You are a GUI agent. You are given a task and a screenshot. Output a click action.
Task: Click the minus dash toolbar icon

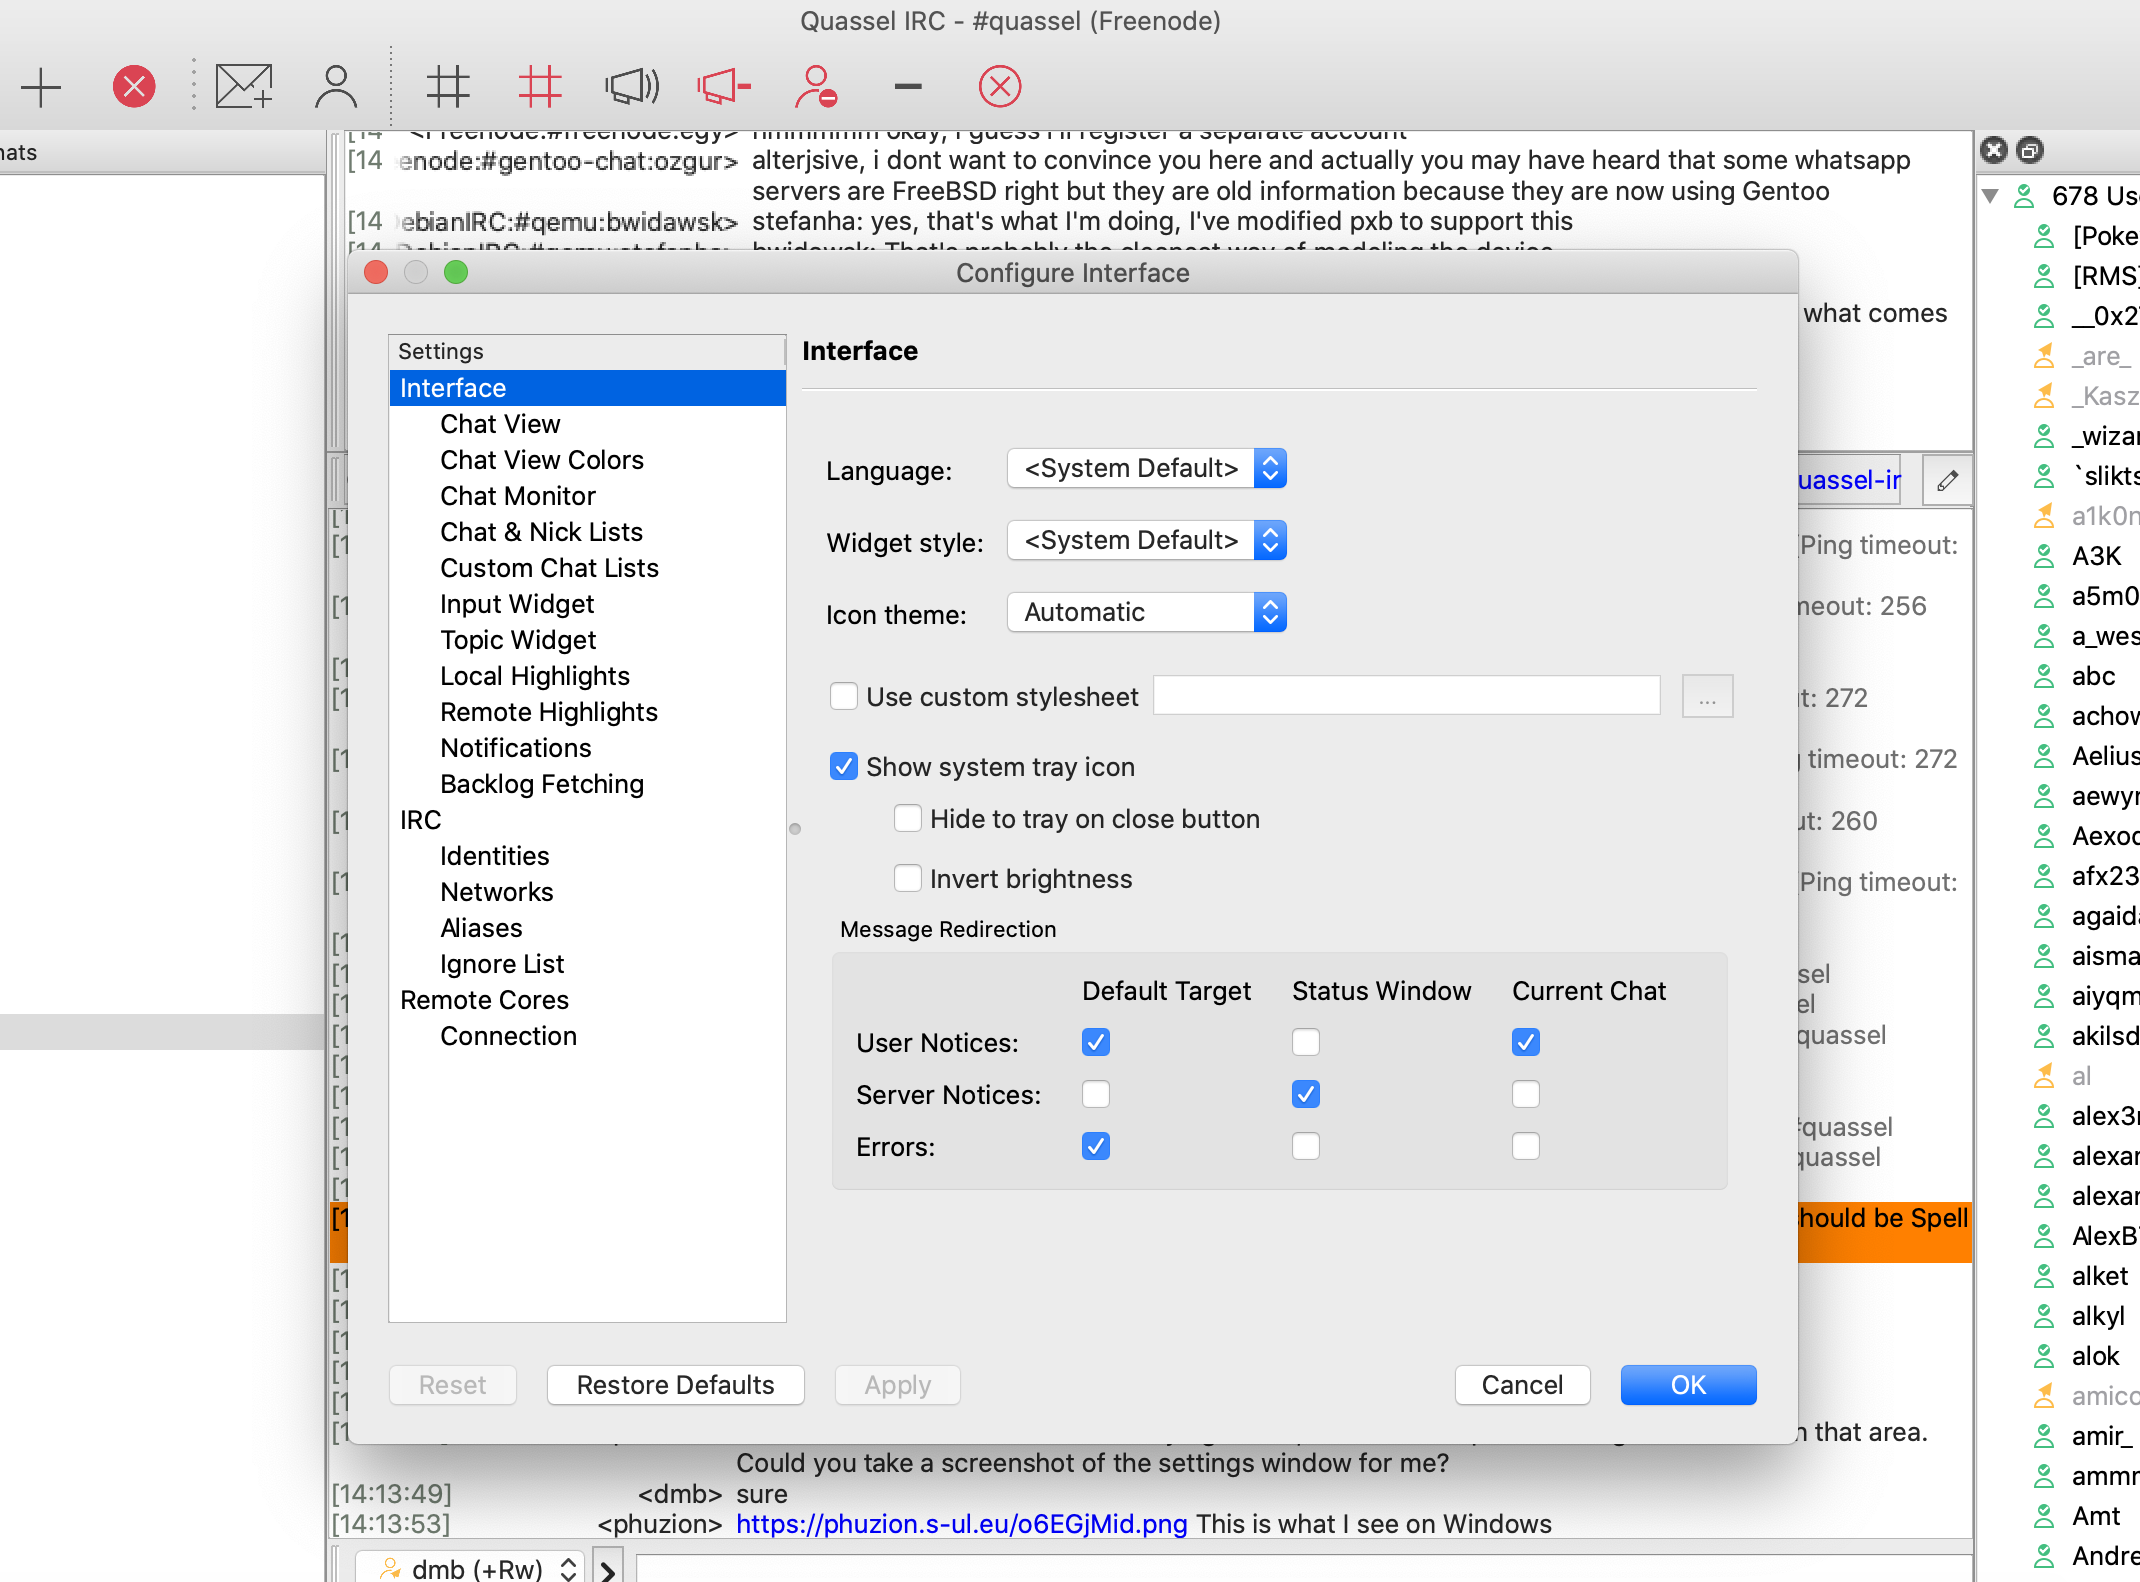pyautogui.click(x=908, y=87)
